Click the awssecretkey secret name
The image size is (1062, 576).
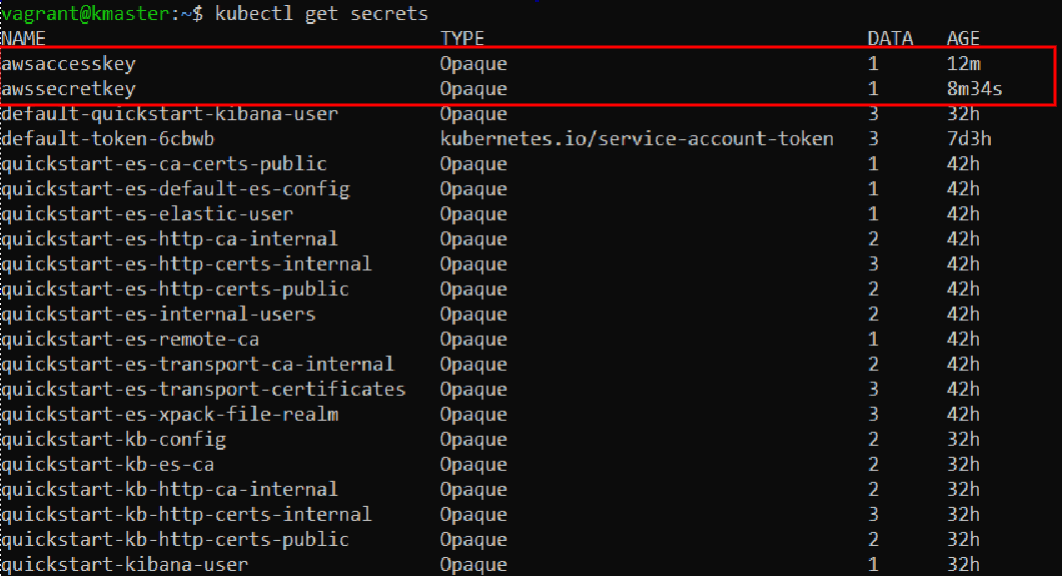point(68,89)
